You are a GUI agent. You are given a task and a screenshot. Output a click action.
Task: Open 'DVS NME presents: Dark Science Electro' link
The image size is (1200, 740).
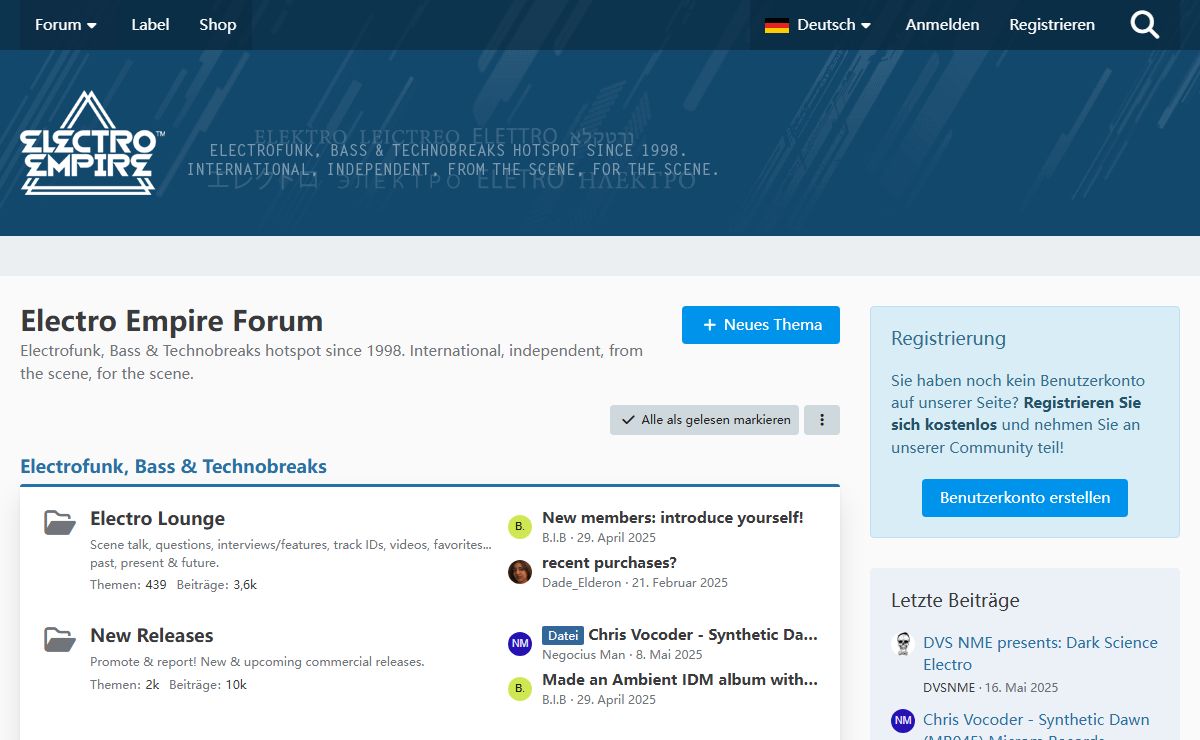tap(1040, 653)
